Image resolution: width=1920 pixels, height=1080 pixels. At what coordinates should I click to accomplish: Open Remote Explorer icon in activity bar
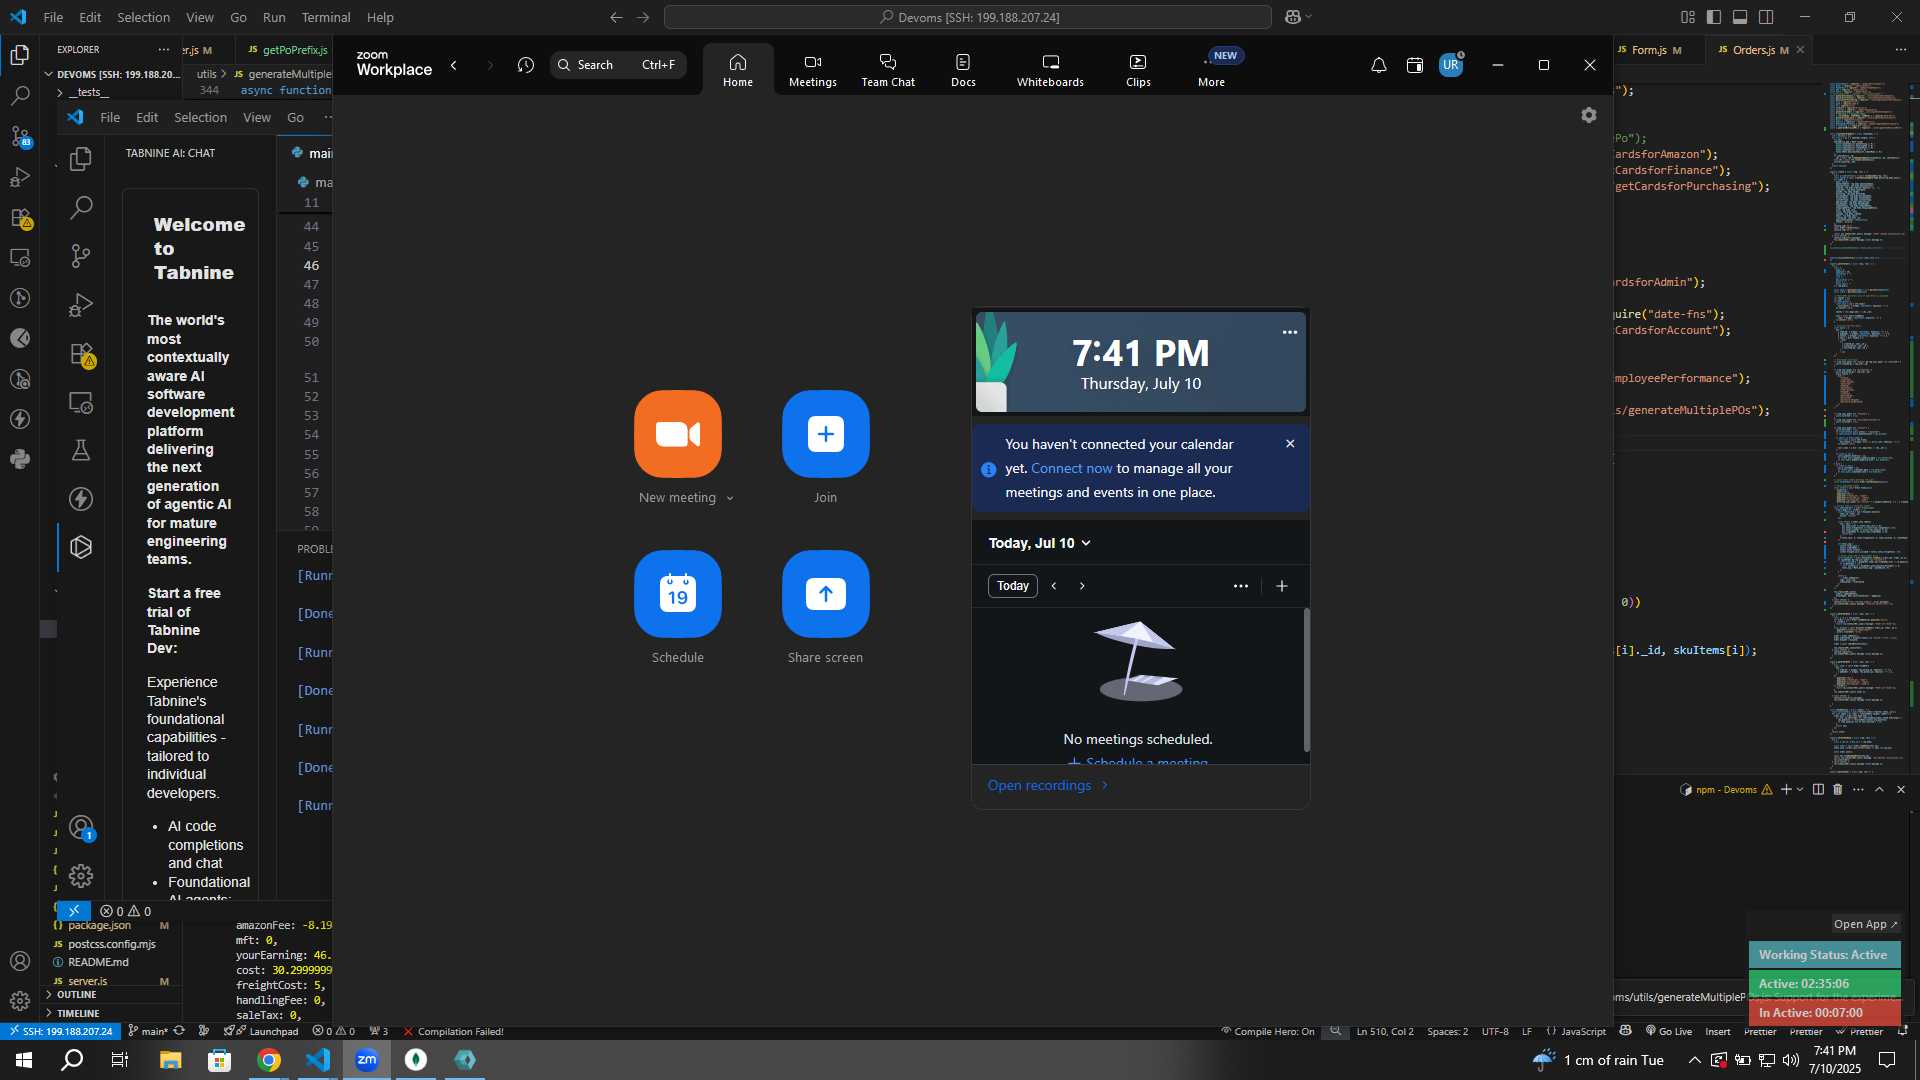20,258
